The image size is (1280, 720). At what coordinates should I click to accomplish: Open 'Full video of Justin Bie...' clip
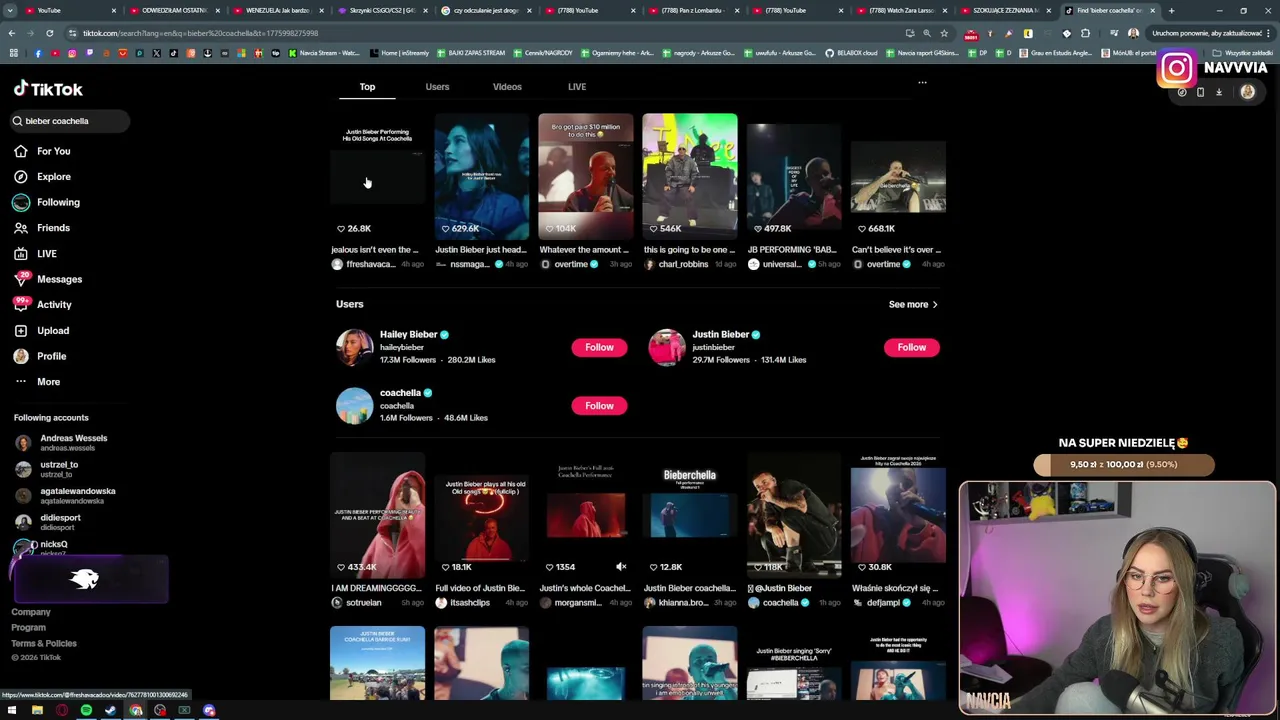[481, 515]
